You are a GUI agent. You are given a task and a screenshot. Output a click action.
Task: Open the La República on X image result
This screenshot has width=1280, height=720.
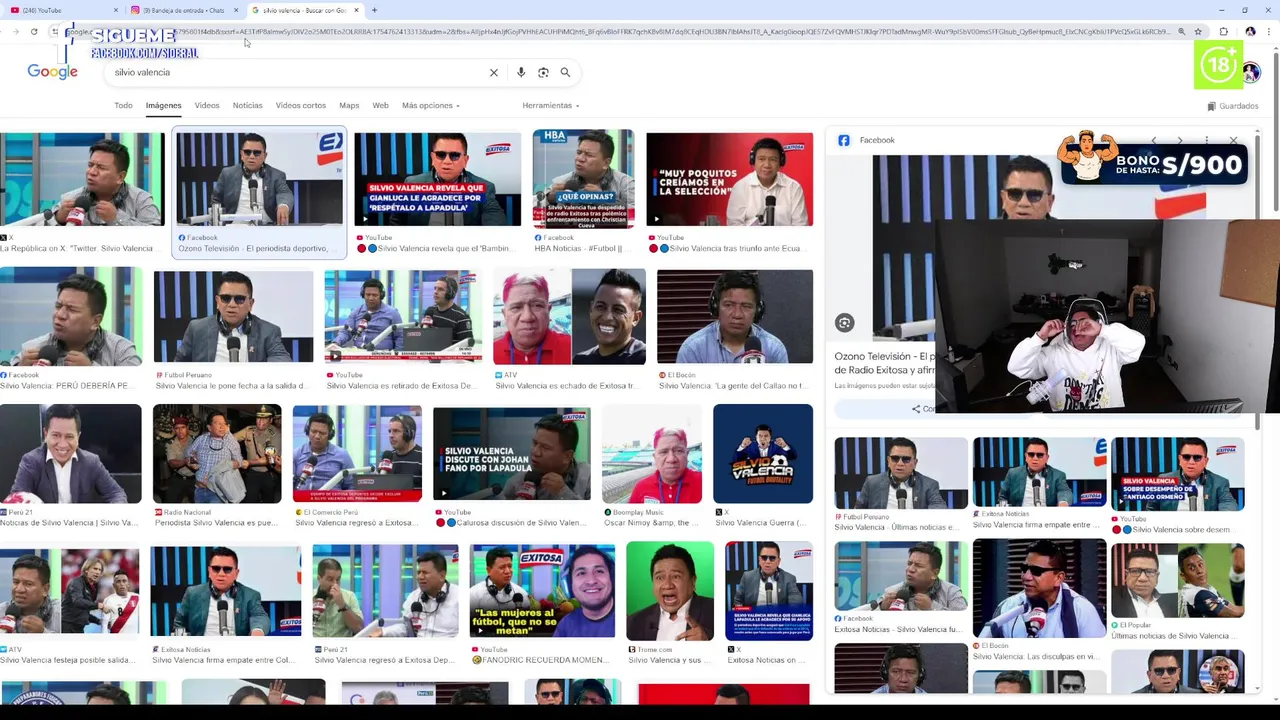(x=82, y=179)
